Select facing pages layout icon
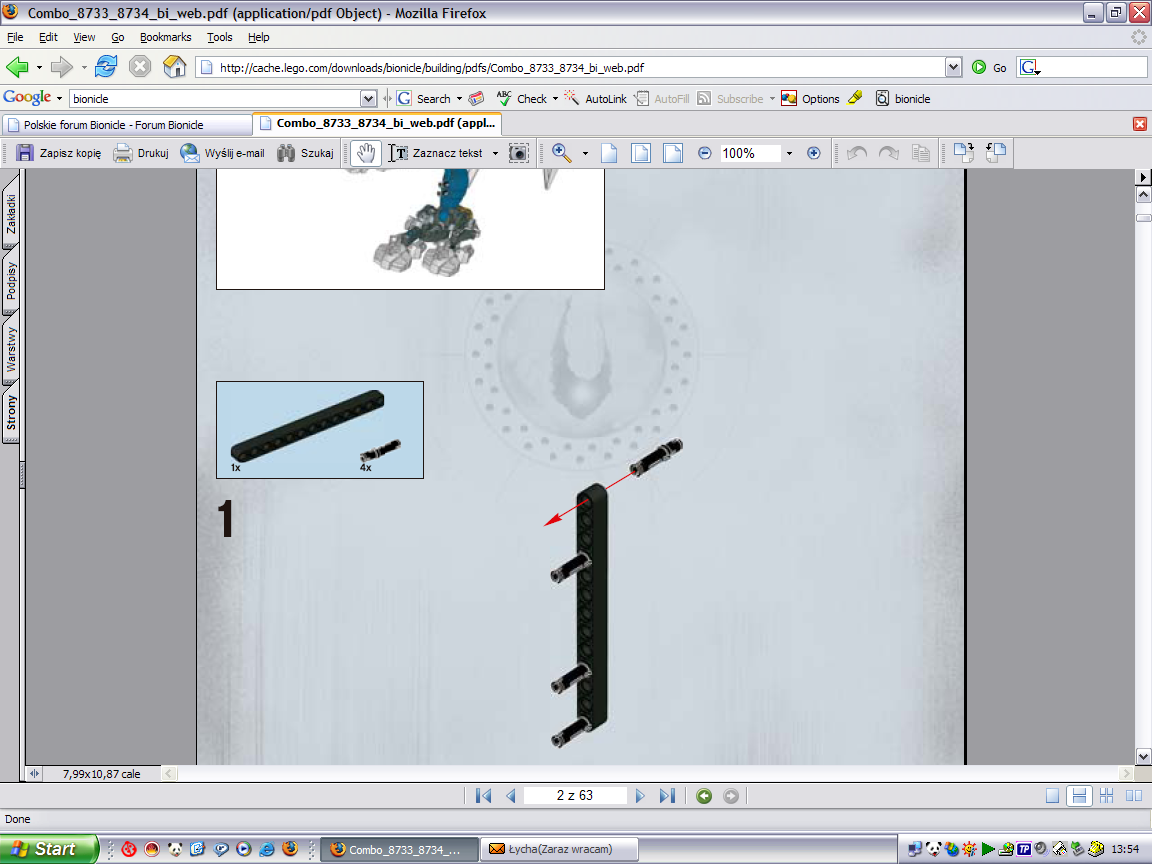The image size is (1152, 864). 1134,796
